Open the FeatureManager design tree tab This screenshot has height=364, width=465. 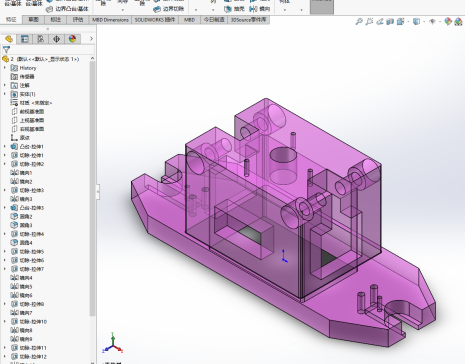(9, 39)
